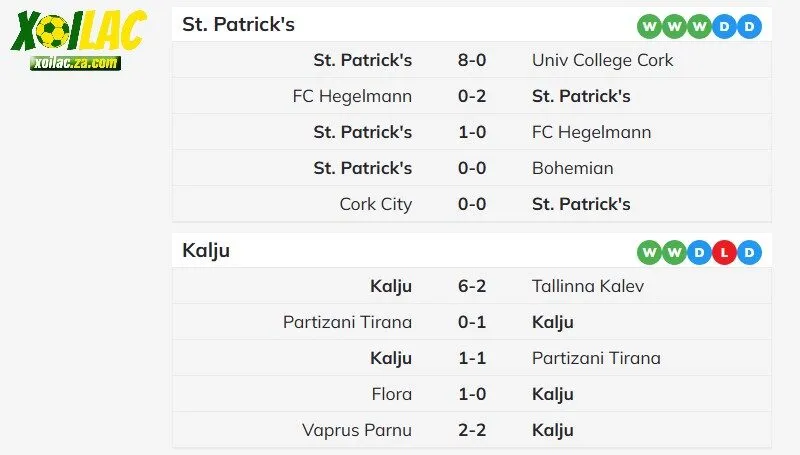
Task: Select the St. Patrick's section header
Action: (x=239, y=25)
